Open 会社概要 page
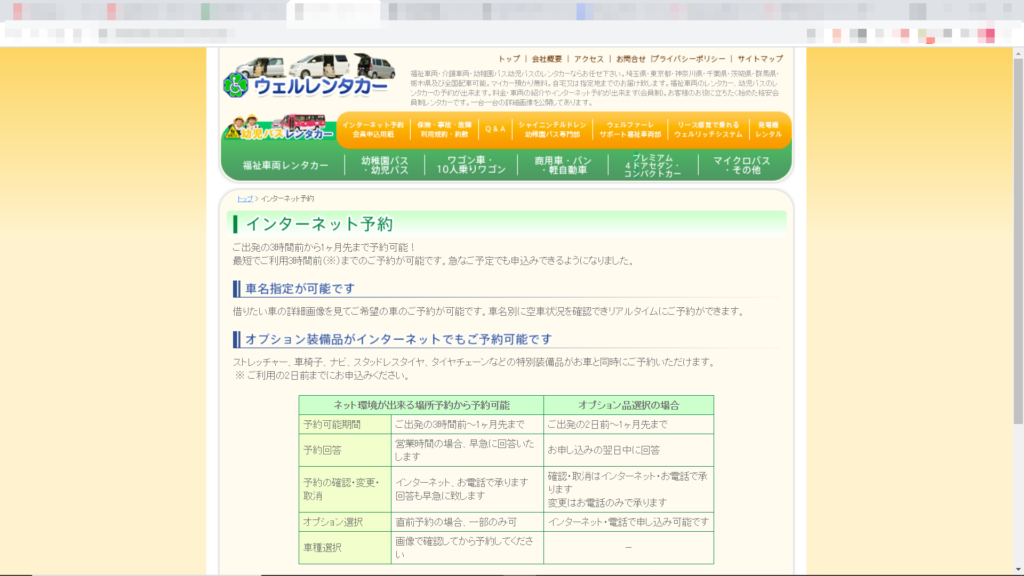The width and height of the screenshot is (1024, 576). (548, 59)
